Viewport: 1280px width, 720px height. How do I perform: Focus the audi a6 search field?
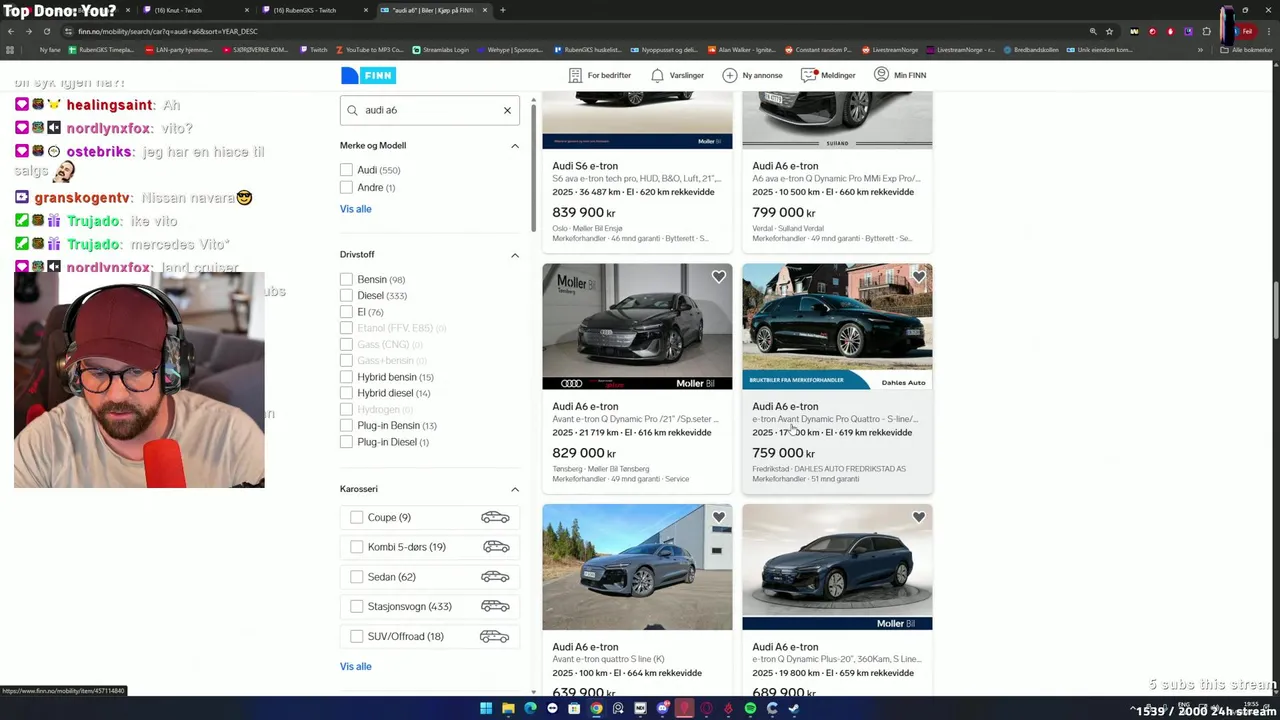tap(429, 110)
